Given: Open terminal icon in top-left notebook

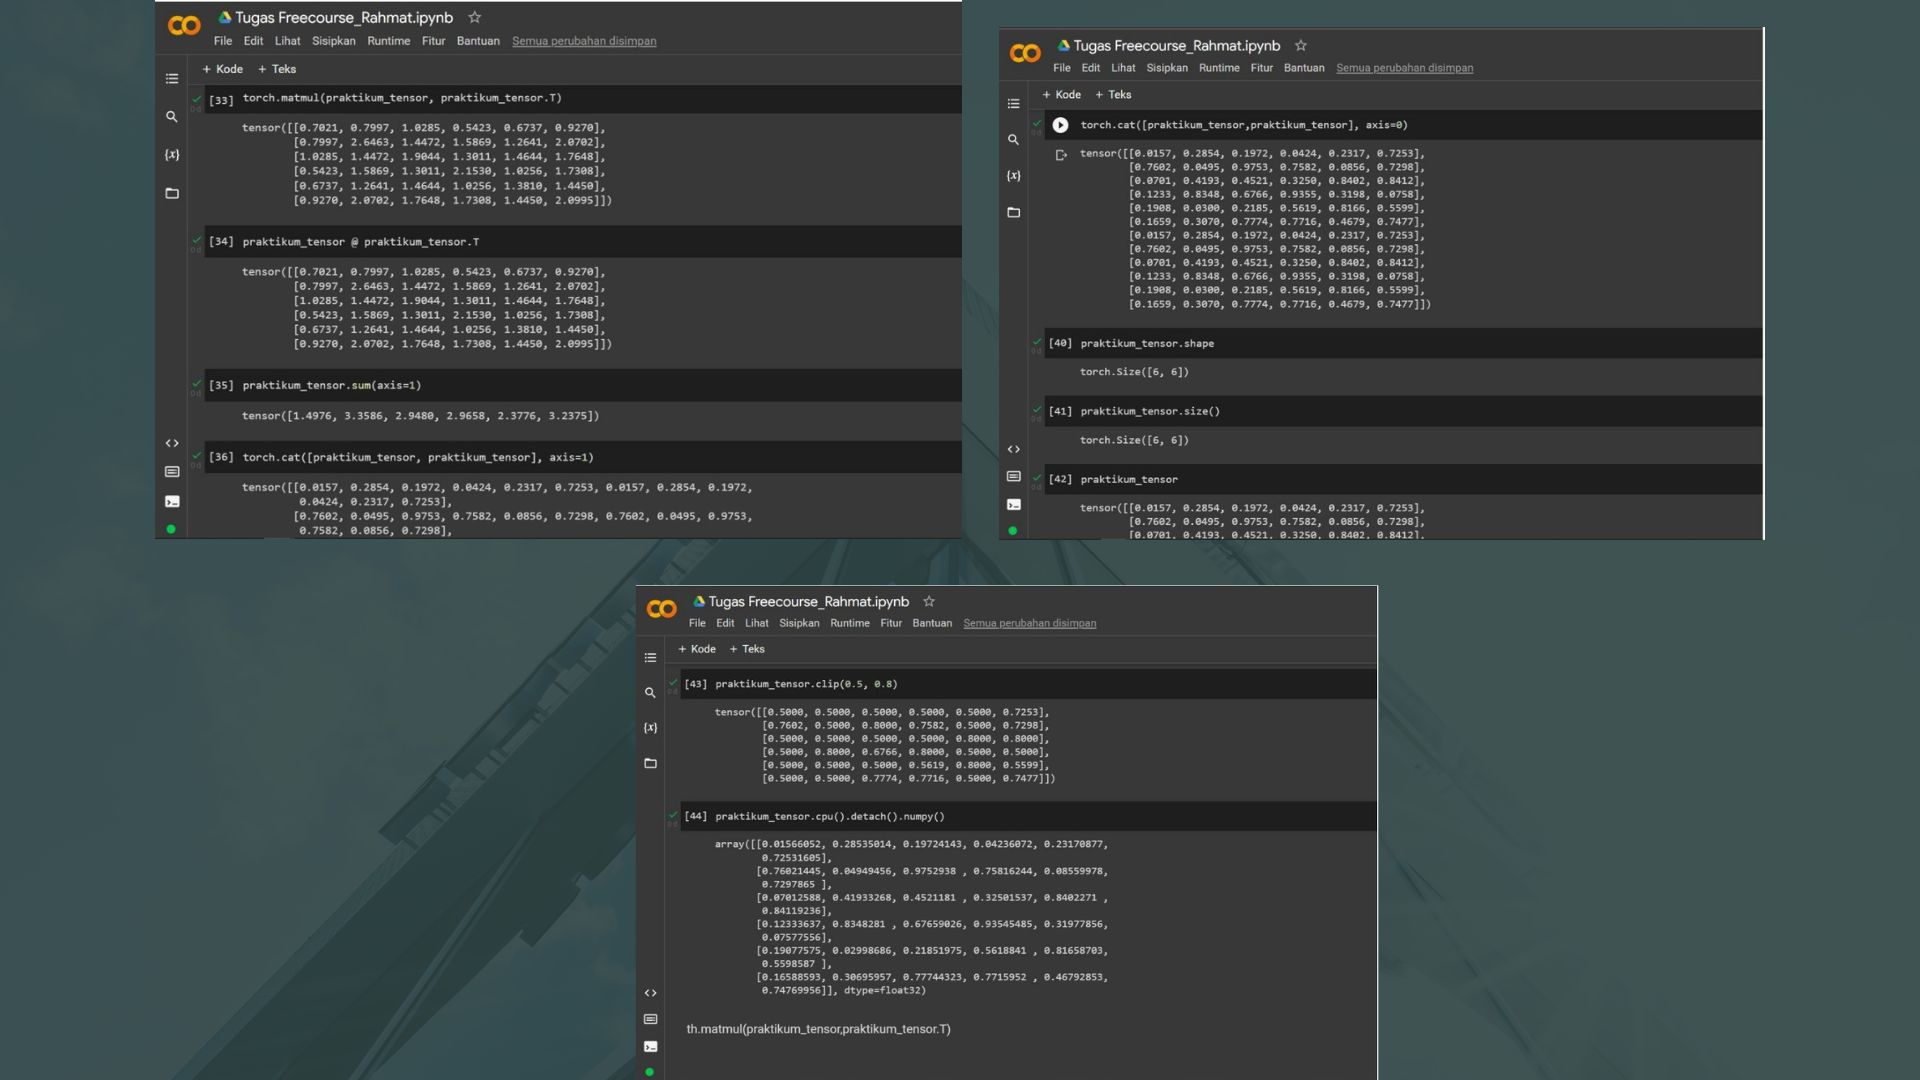Looking at the screenshot, I should click(172, 501).
